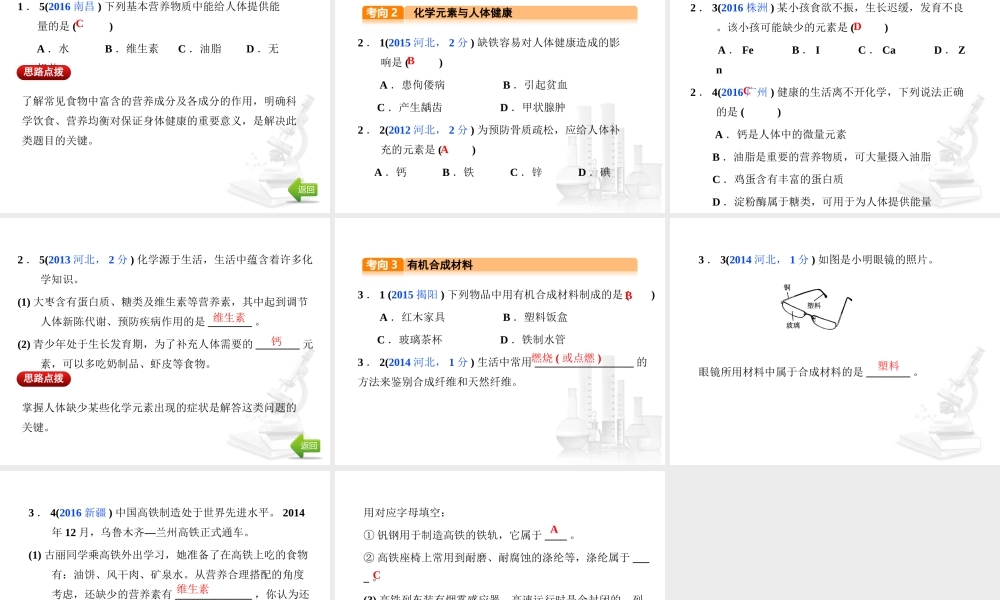Click the green 返回 arrow on the 2013 河北 question 2.5 slide
The width and height of the screenshot is (1000, 600).
click(x=305, y=446)
